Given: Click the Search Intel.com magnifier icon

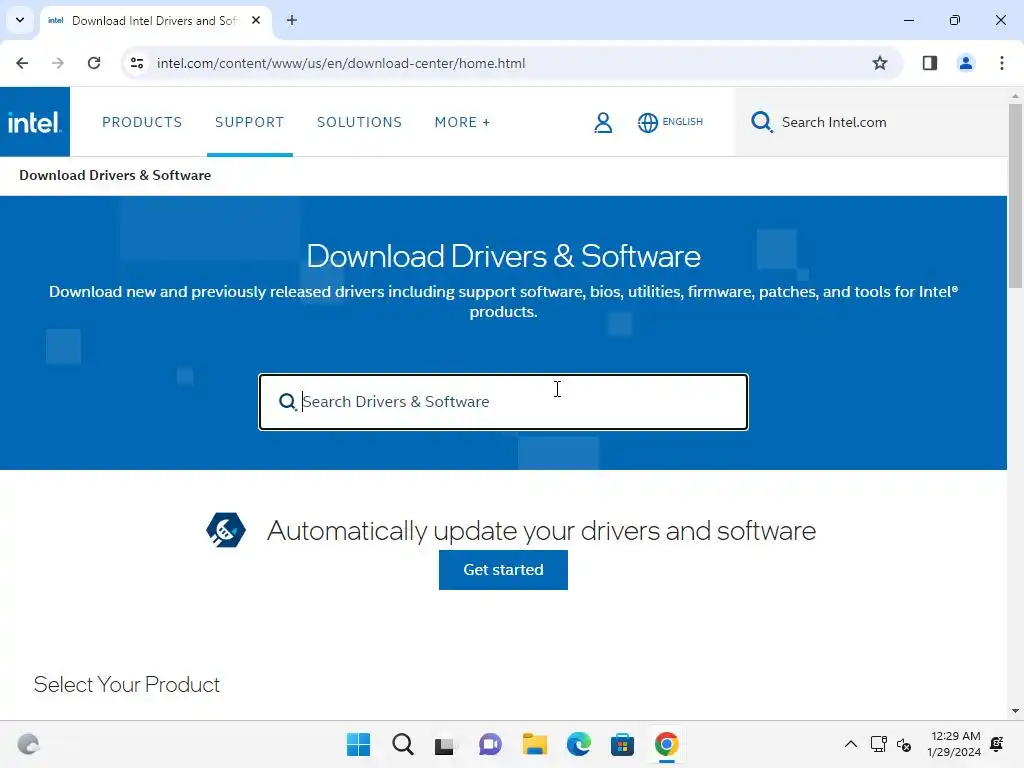Looking at the screenshot, I should 761,122.
